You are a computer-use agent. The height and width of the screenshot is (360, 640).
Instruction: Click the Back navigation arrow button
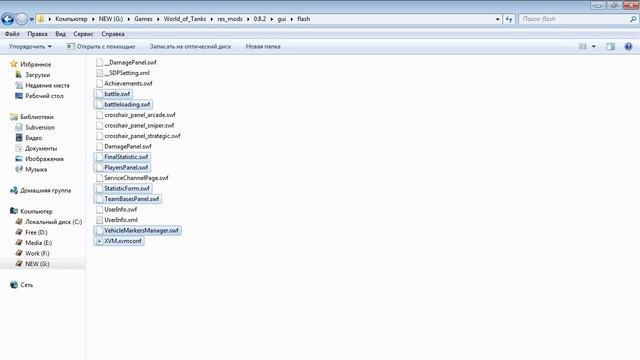point(7,19)
